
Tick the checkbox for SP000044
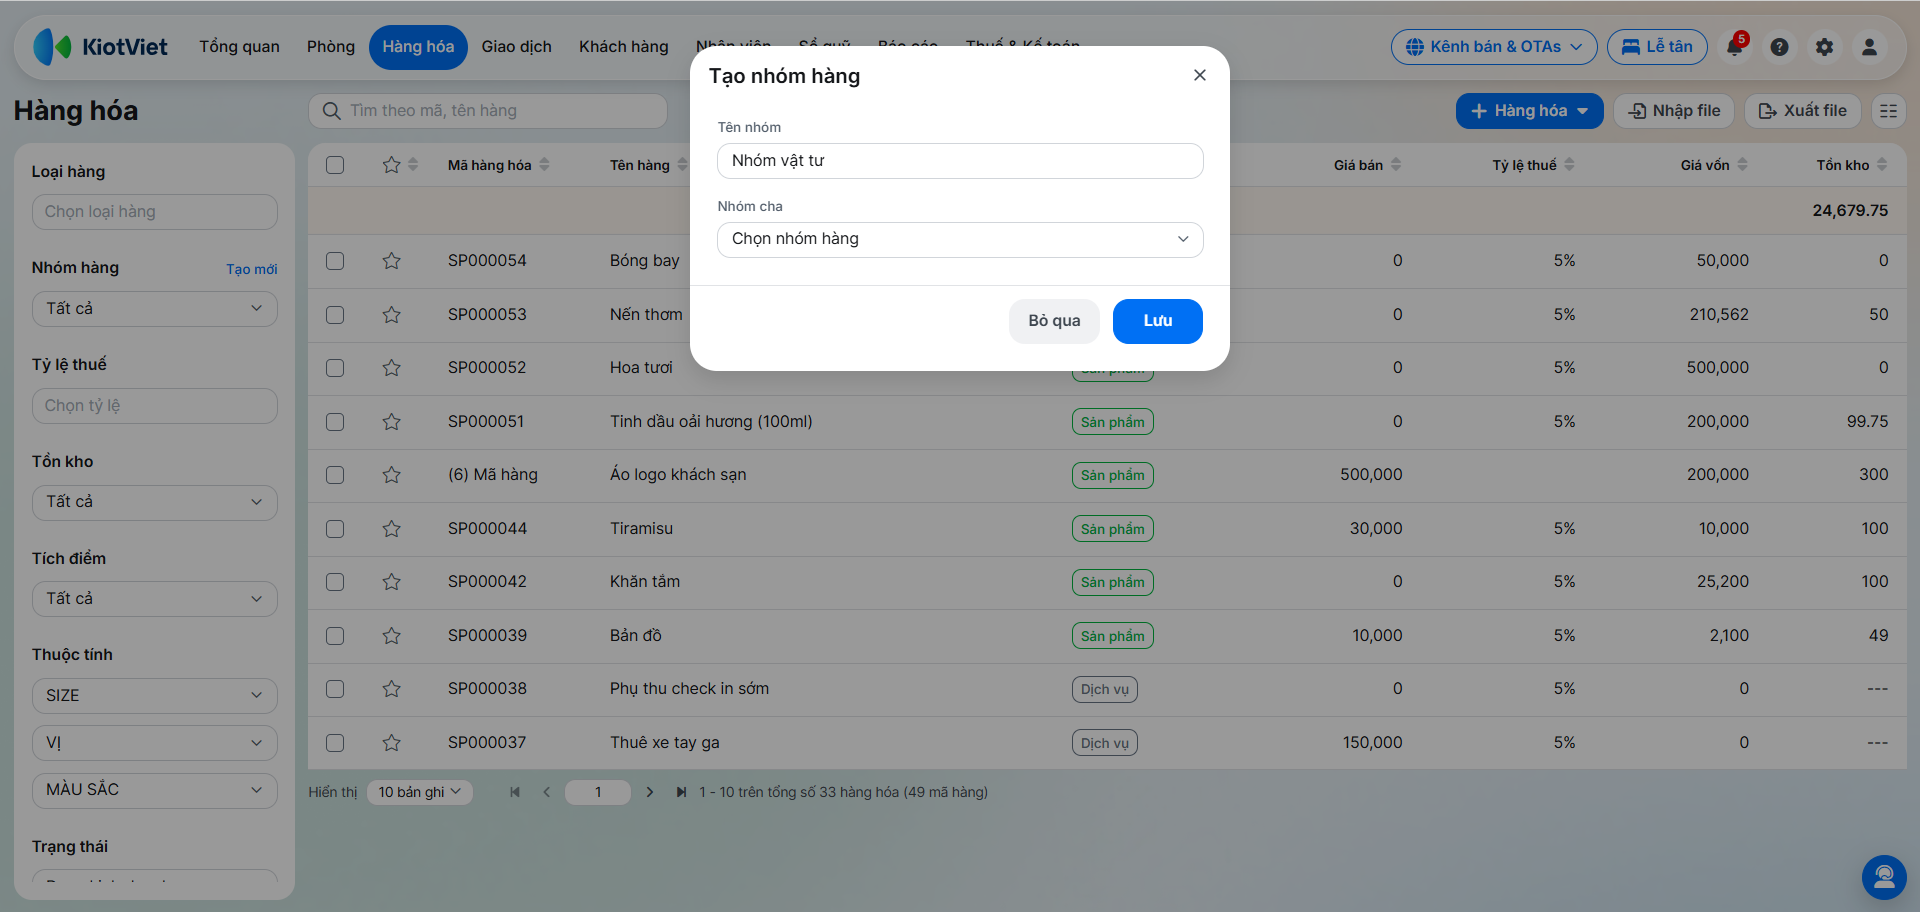pos(335,529)
